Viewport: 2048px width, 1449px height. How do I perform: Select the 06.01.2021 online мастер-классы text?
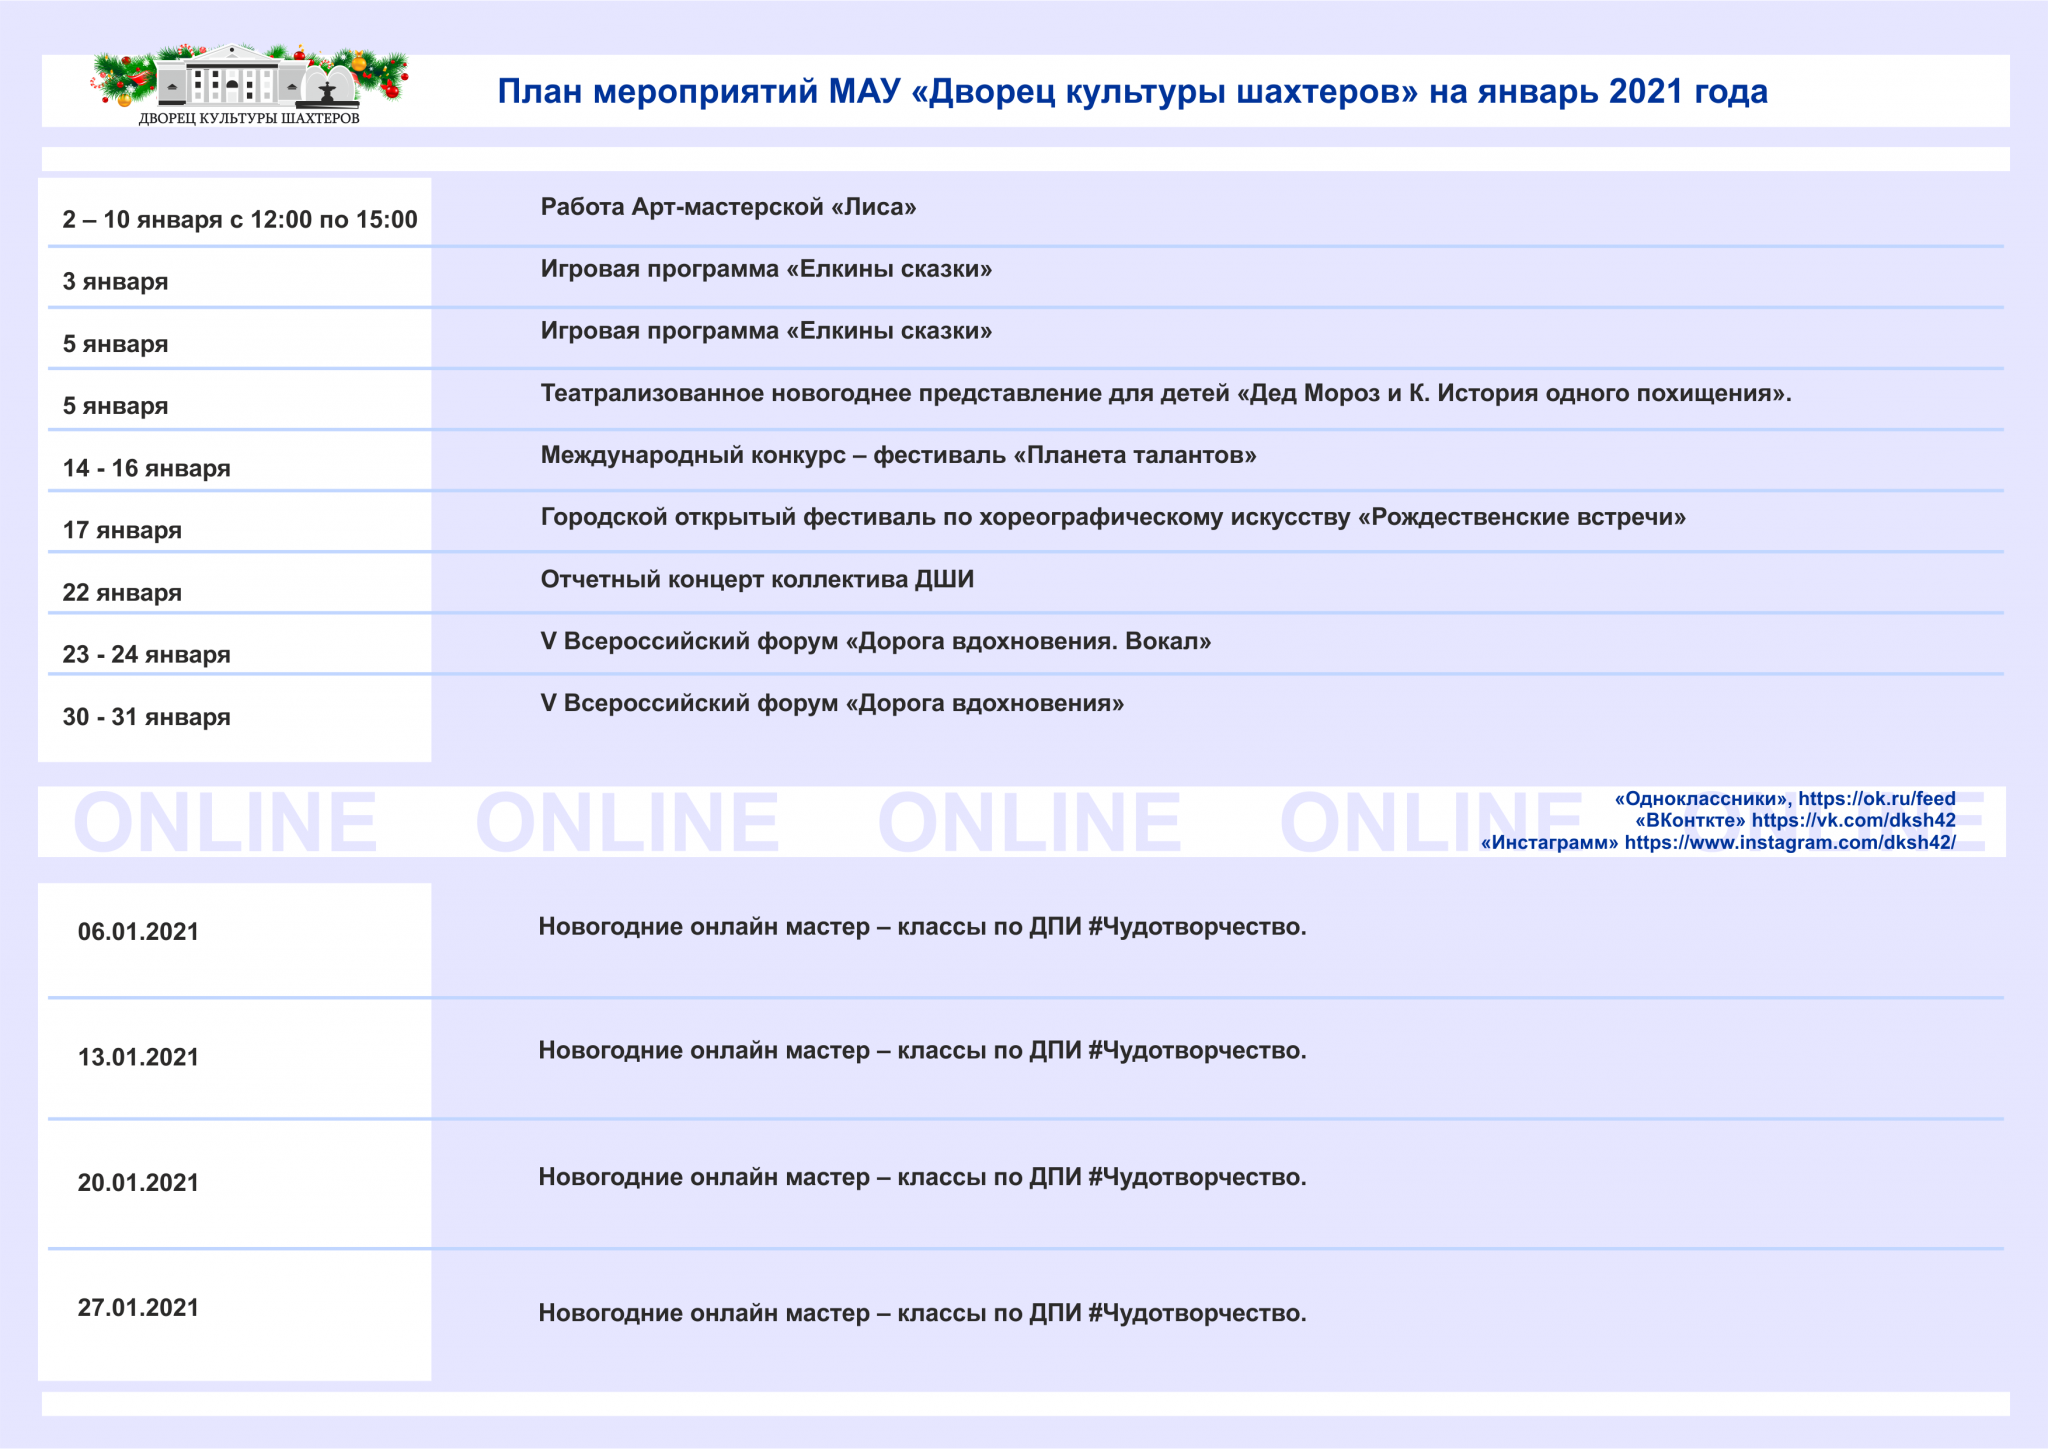(x=922, y=927)
